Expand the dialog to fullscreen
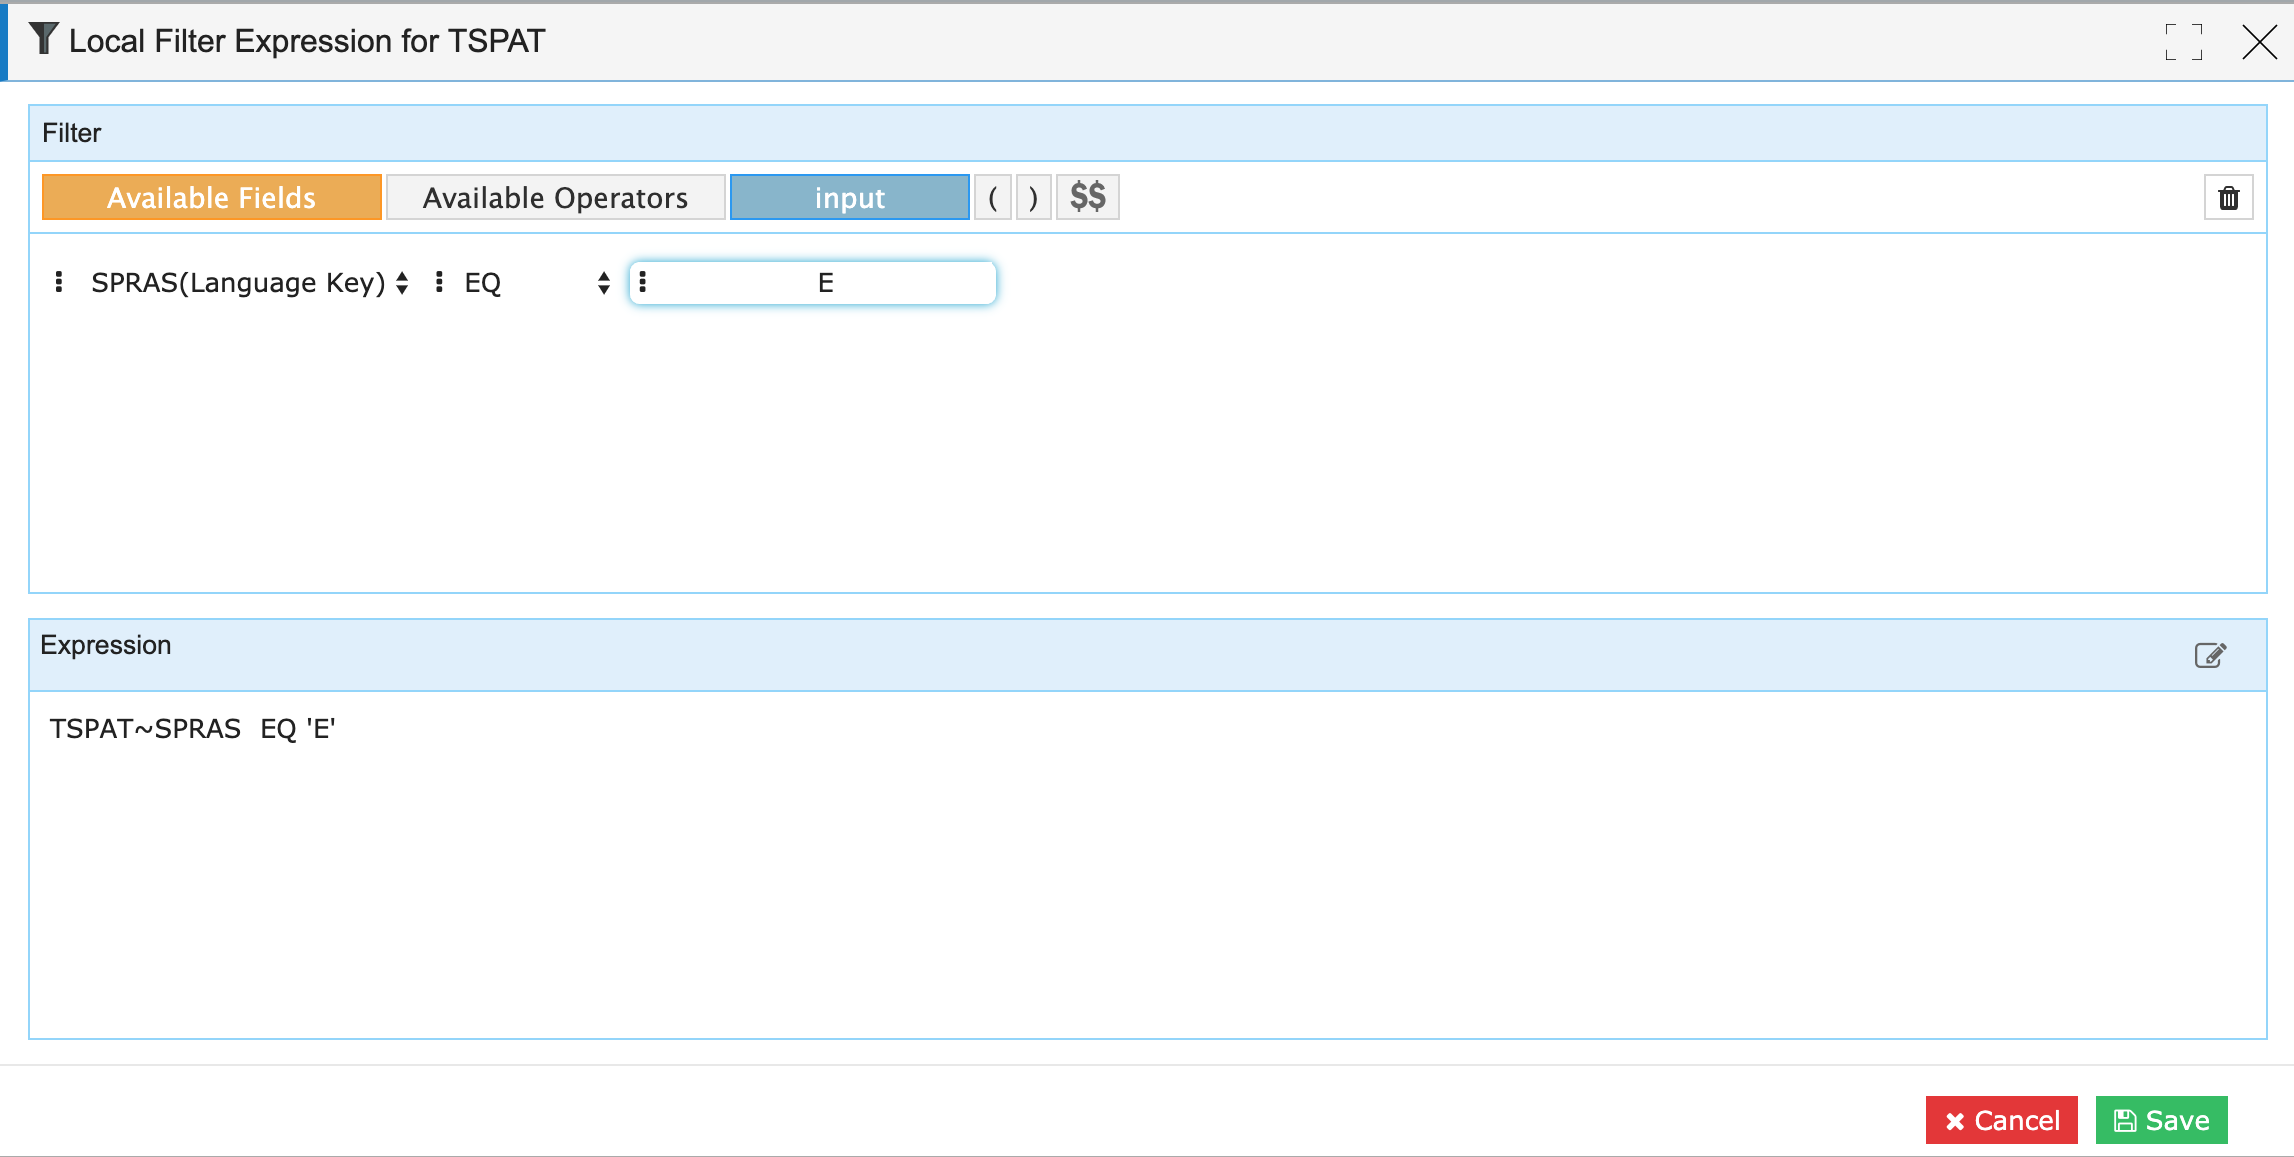This screenshot has height=1157, width=2294. click(2183, 40)
